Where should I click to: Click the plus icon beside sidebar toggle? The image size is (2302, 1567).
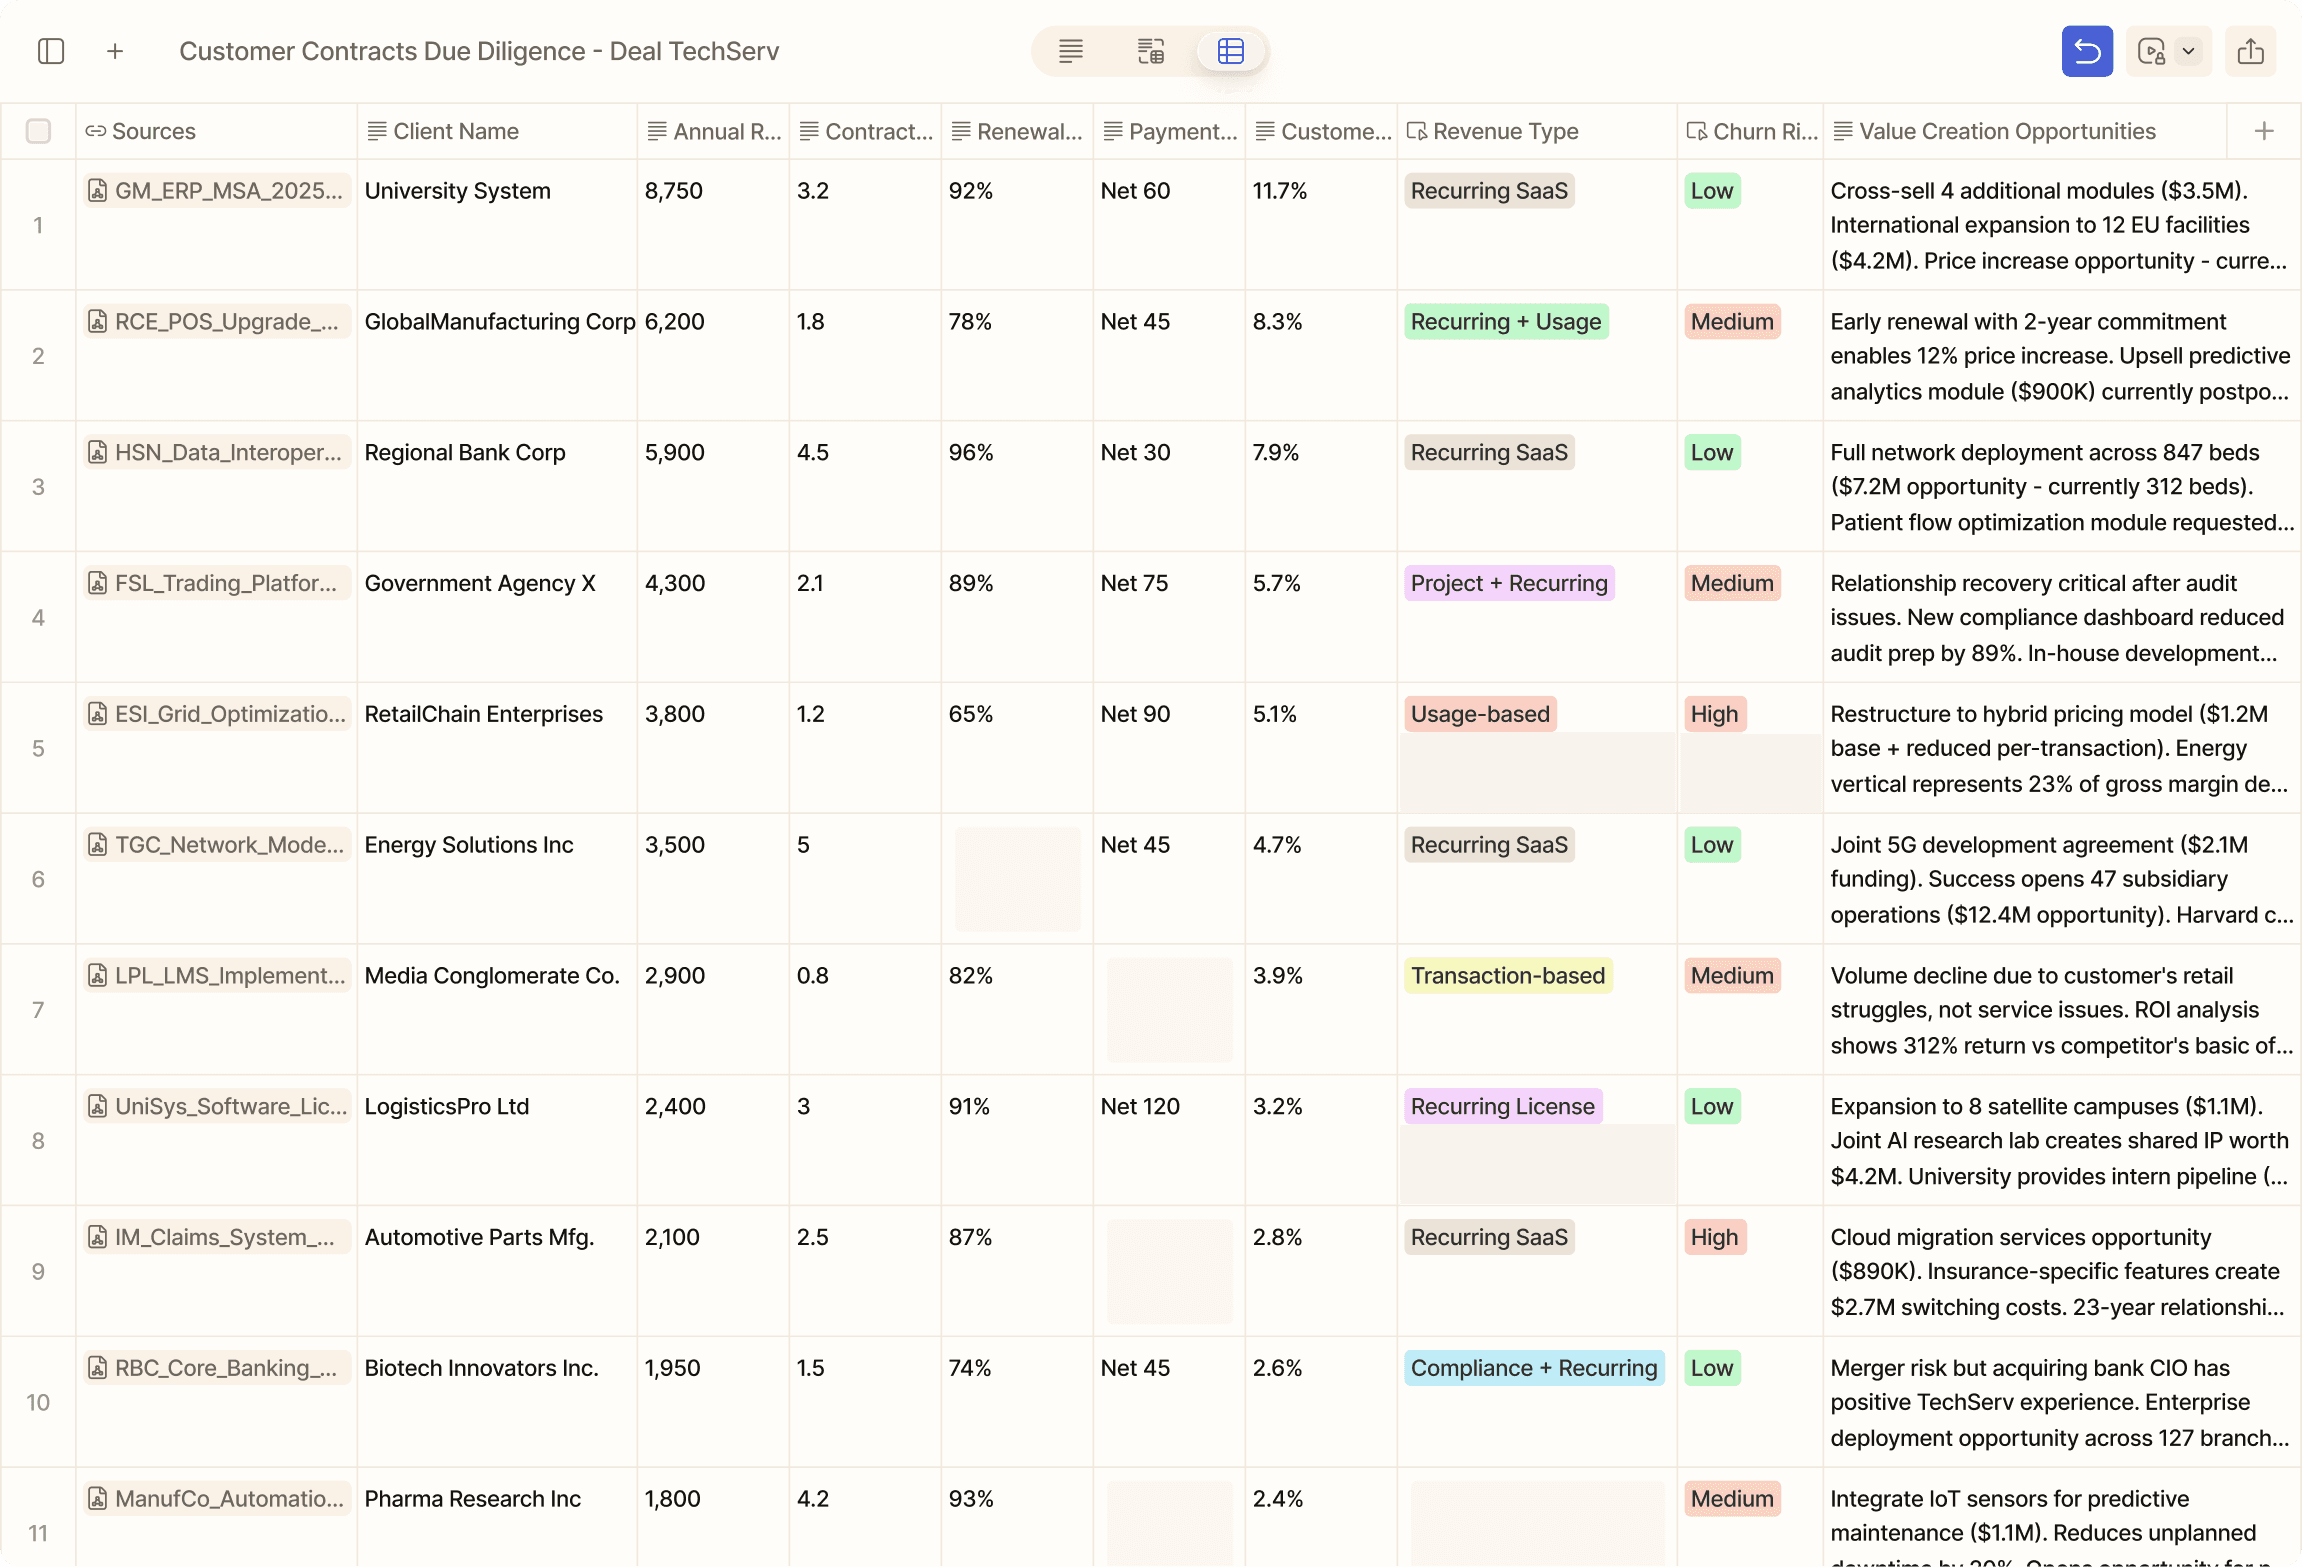pos(115,51)
